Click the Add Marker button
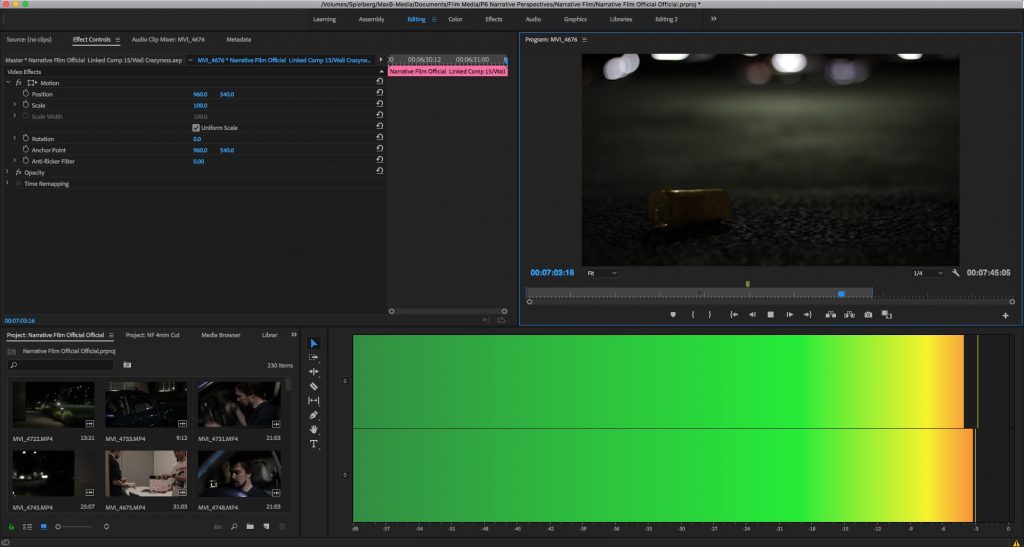Viewport: 1024px width, 547px height. coord(673,314)
